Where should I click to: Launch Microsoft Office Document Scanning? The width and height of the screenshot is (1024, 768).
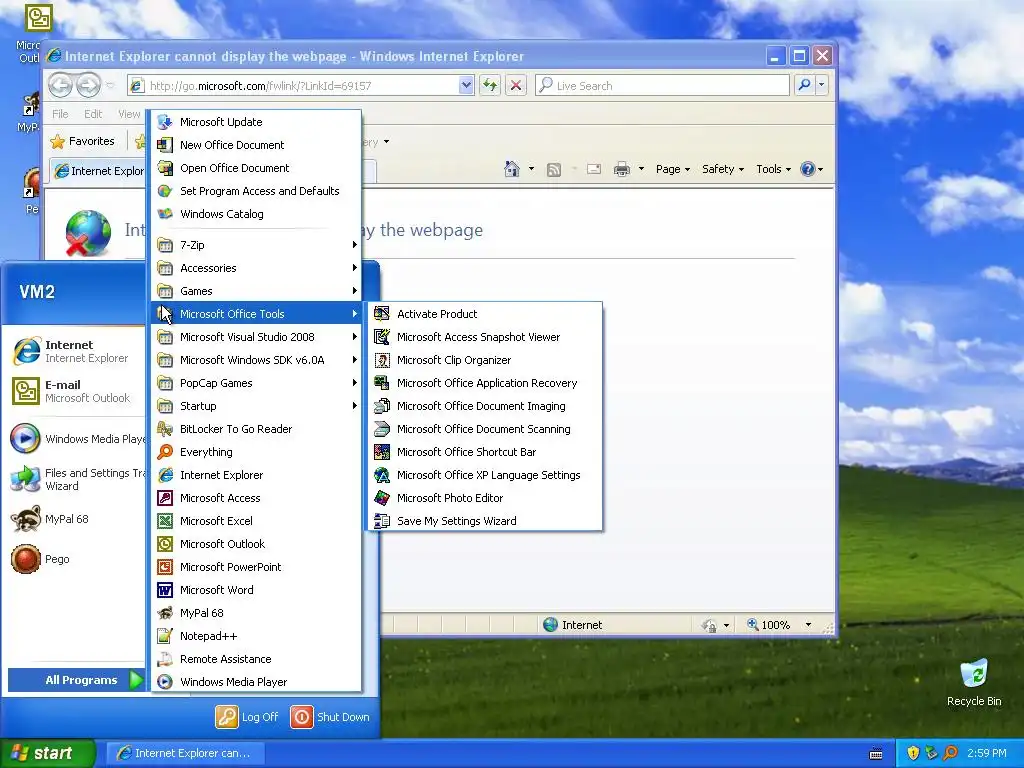[x=485, y=429]
